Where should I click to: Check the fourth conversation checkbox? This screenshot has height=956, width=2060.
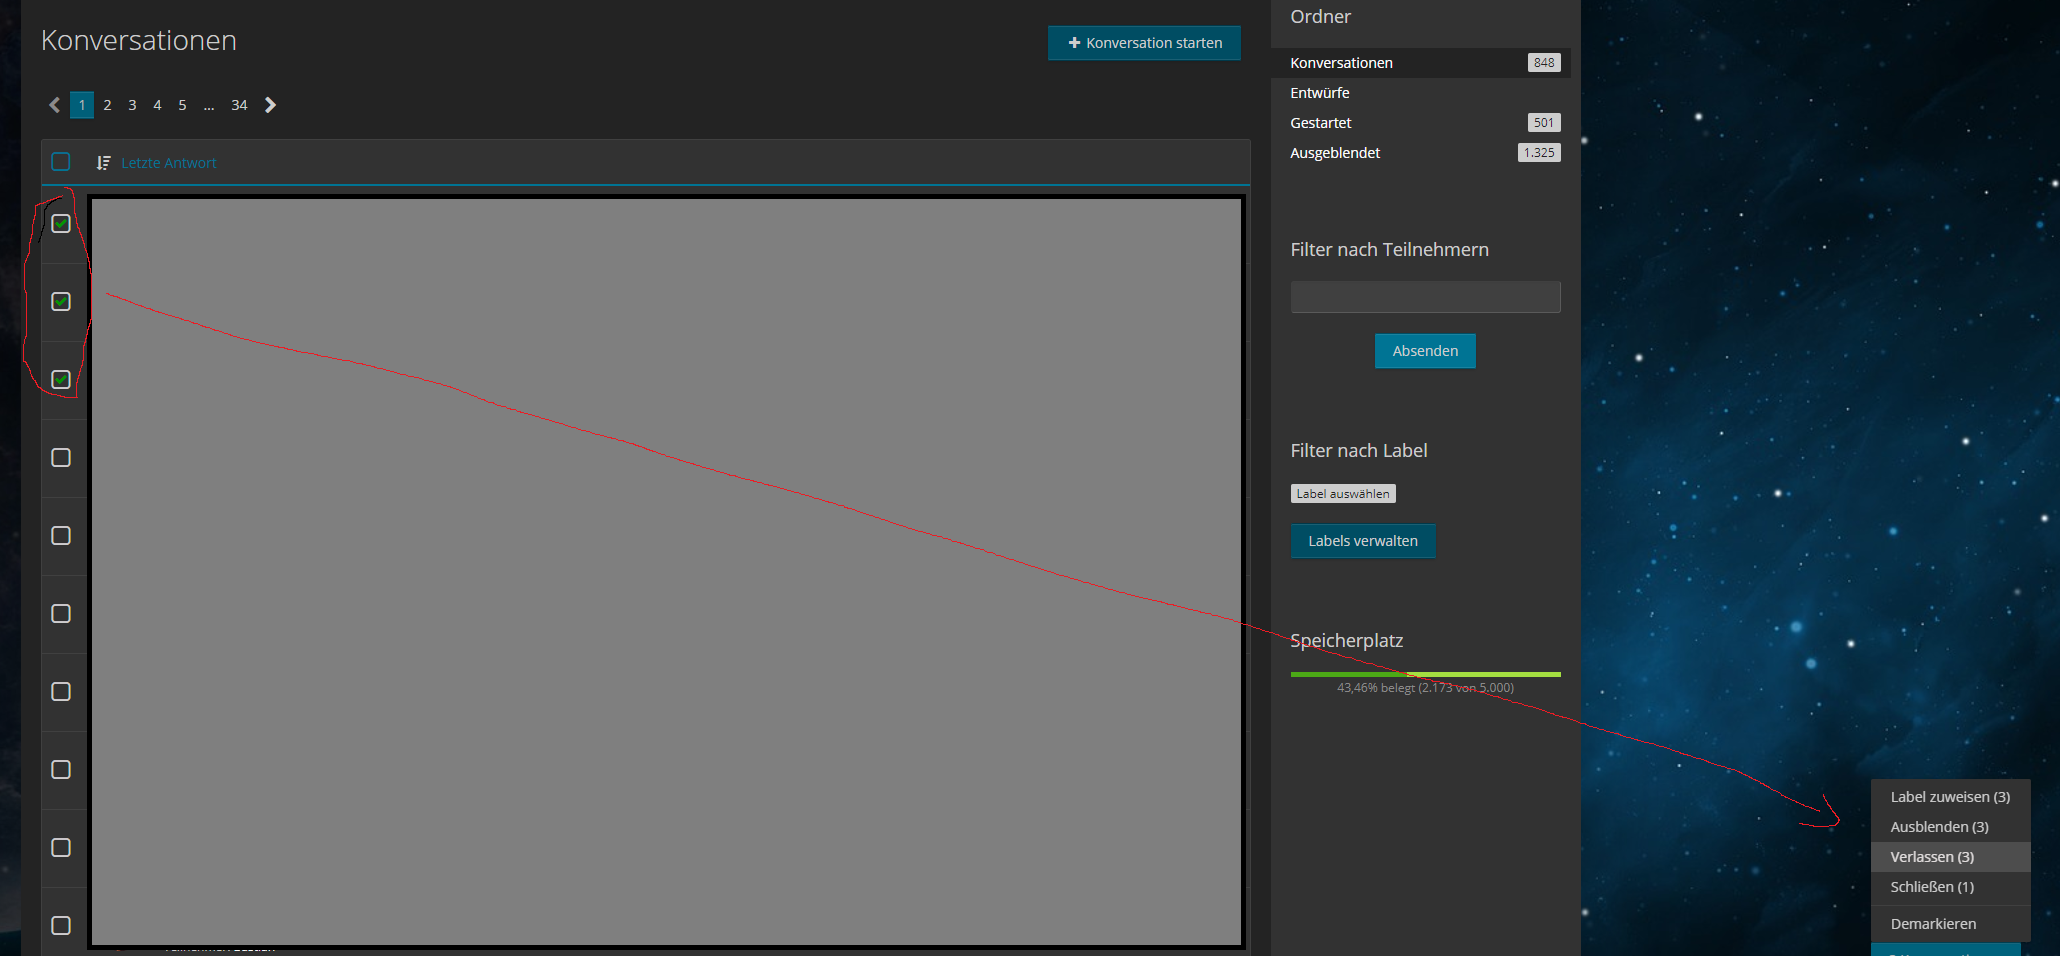tap(61, 458)
